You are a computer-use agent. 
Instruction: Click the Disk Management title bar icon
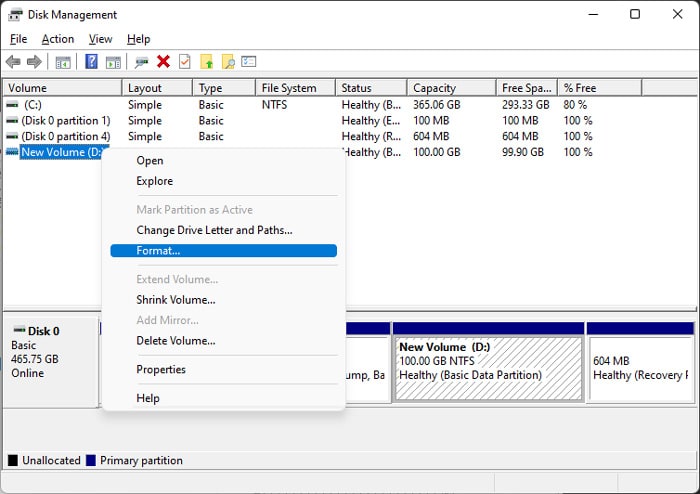(15, 15)
